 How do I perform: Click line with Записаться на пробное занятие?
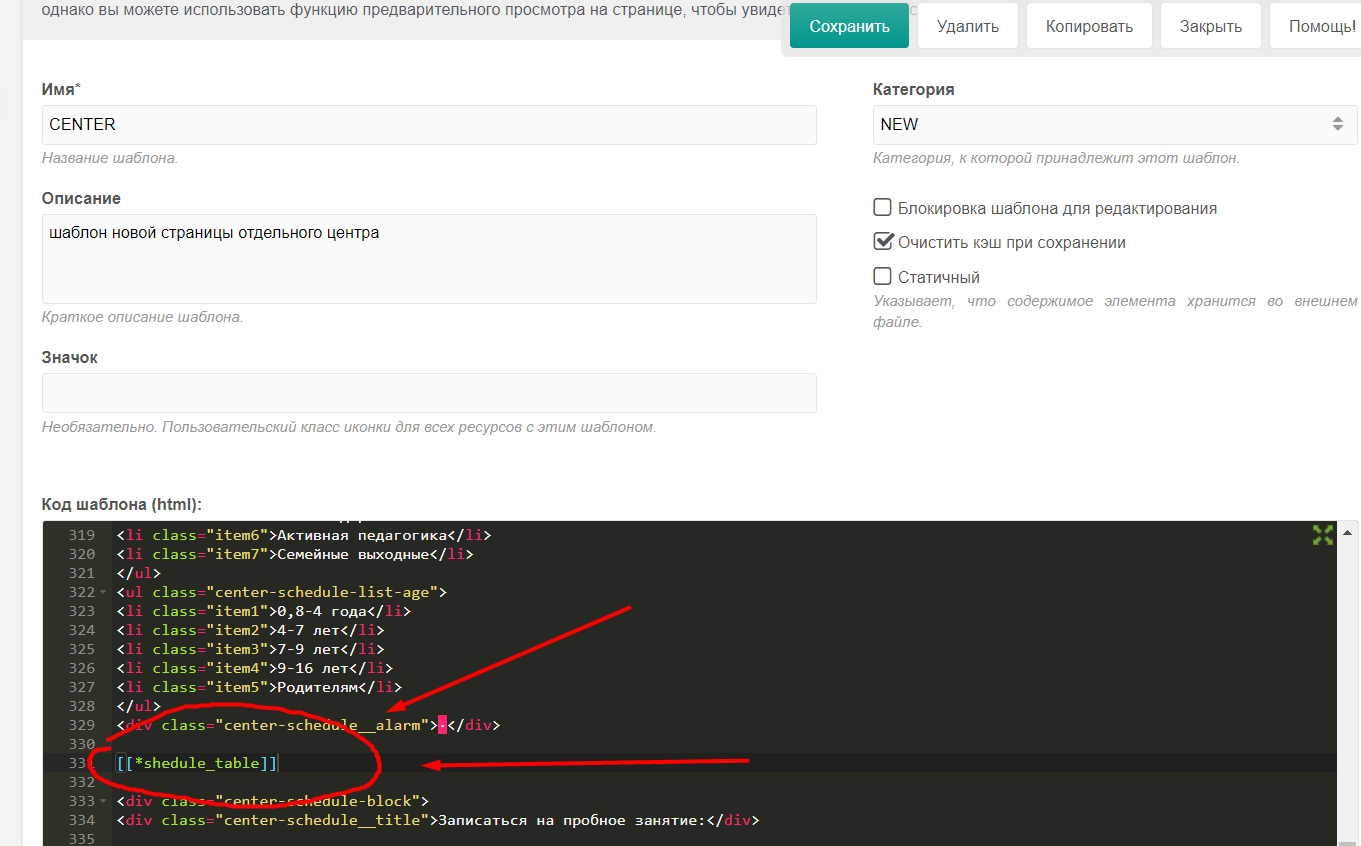438,820
